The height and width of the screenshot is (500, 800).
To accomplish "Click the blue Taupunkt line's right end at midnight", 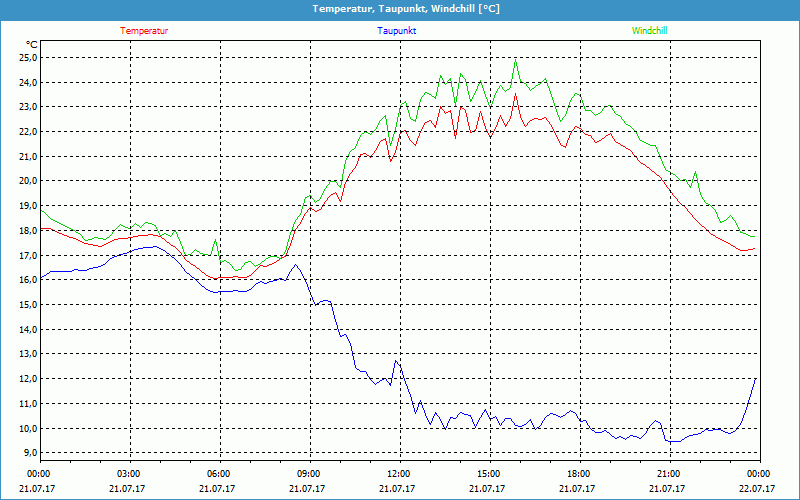I will point(756,379).
